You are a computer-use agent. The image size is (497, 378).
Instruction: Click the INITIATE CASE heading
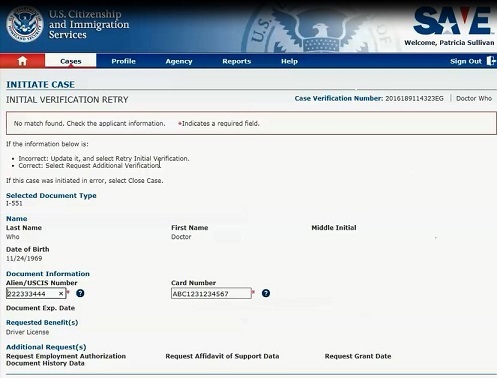point(40,85)
